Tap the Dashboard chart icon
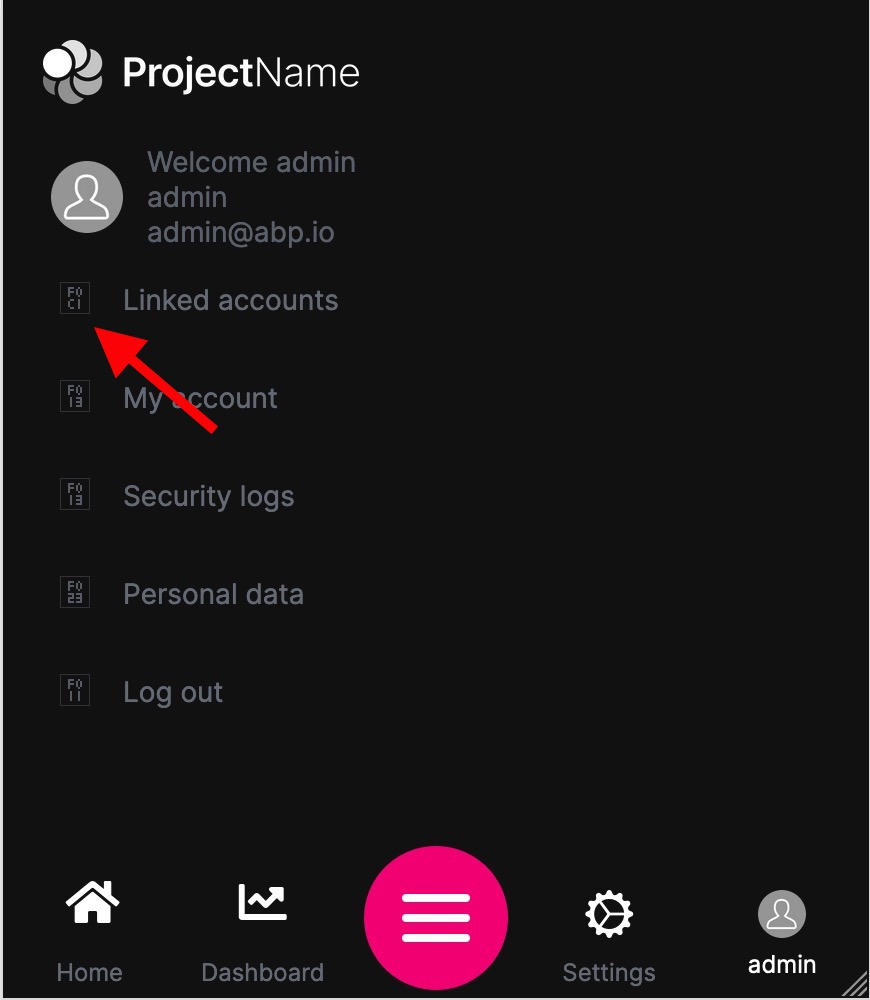Image resolution: width=870 pixels, height=1000 pixels. coord(262,903)
